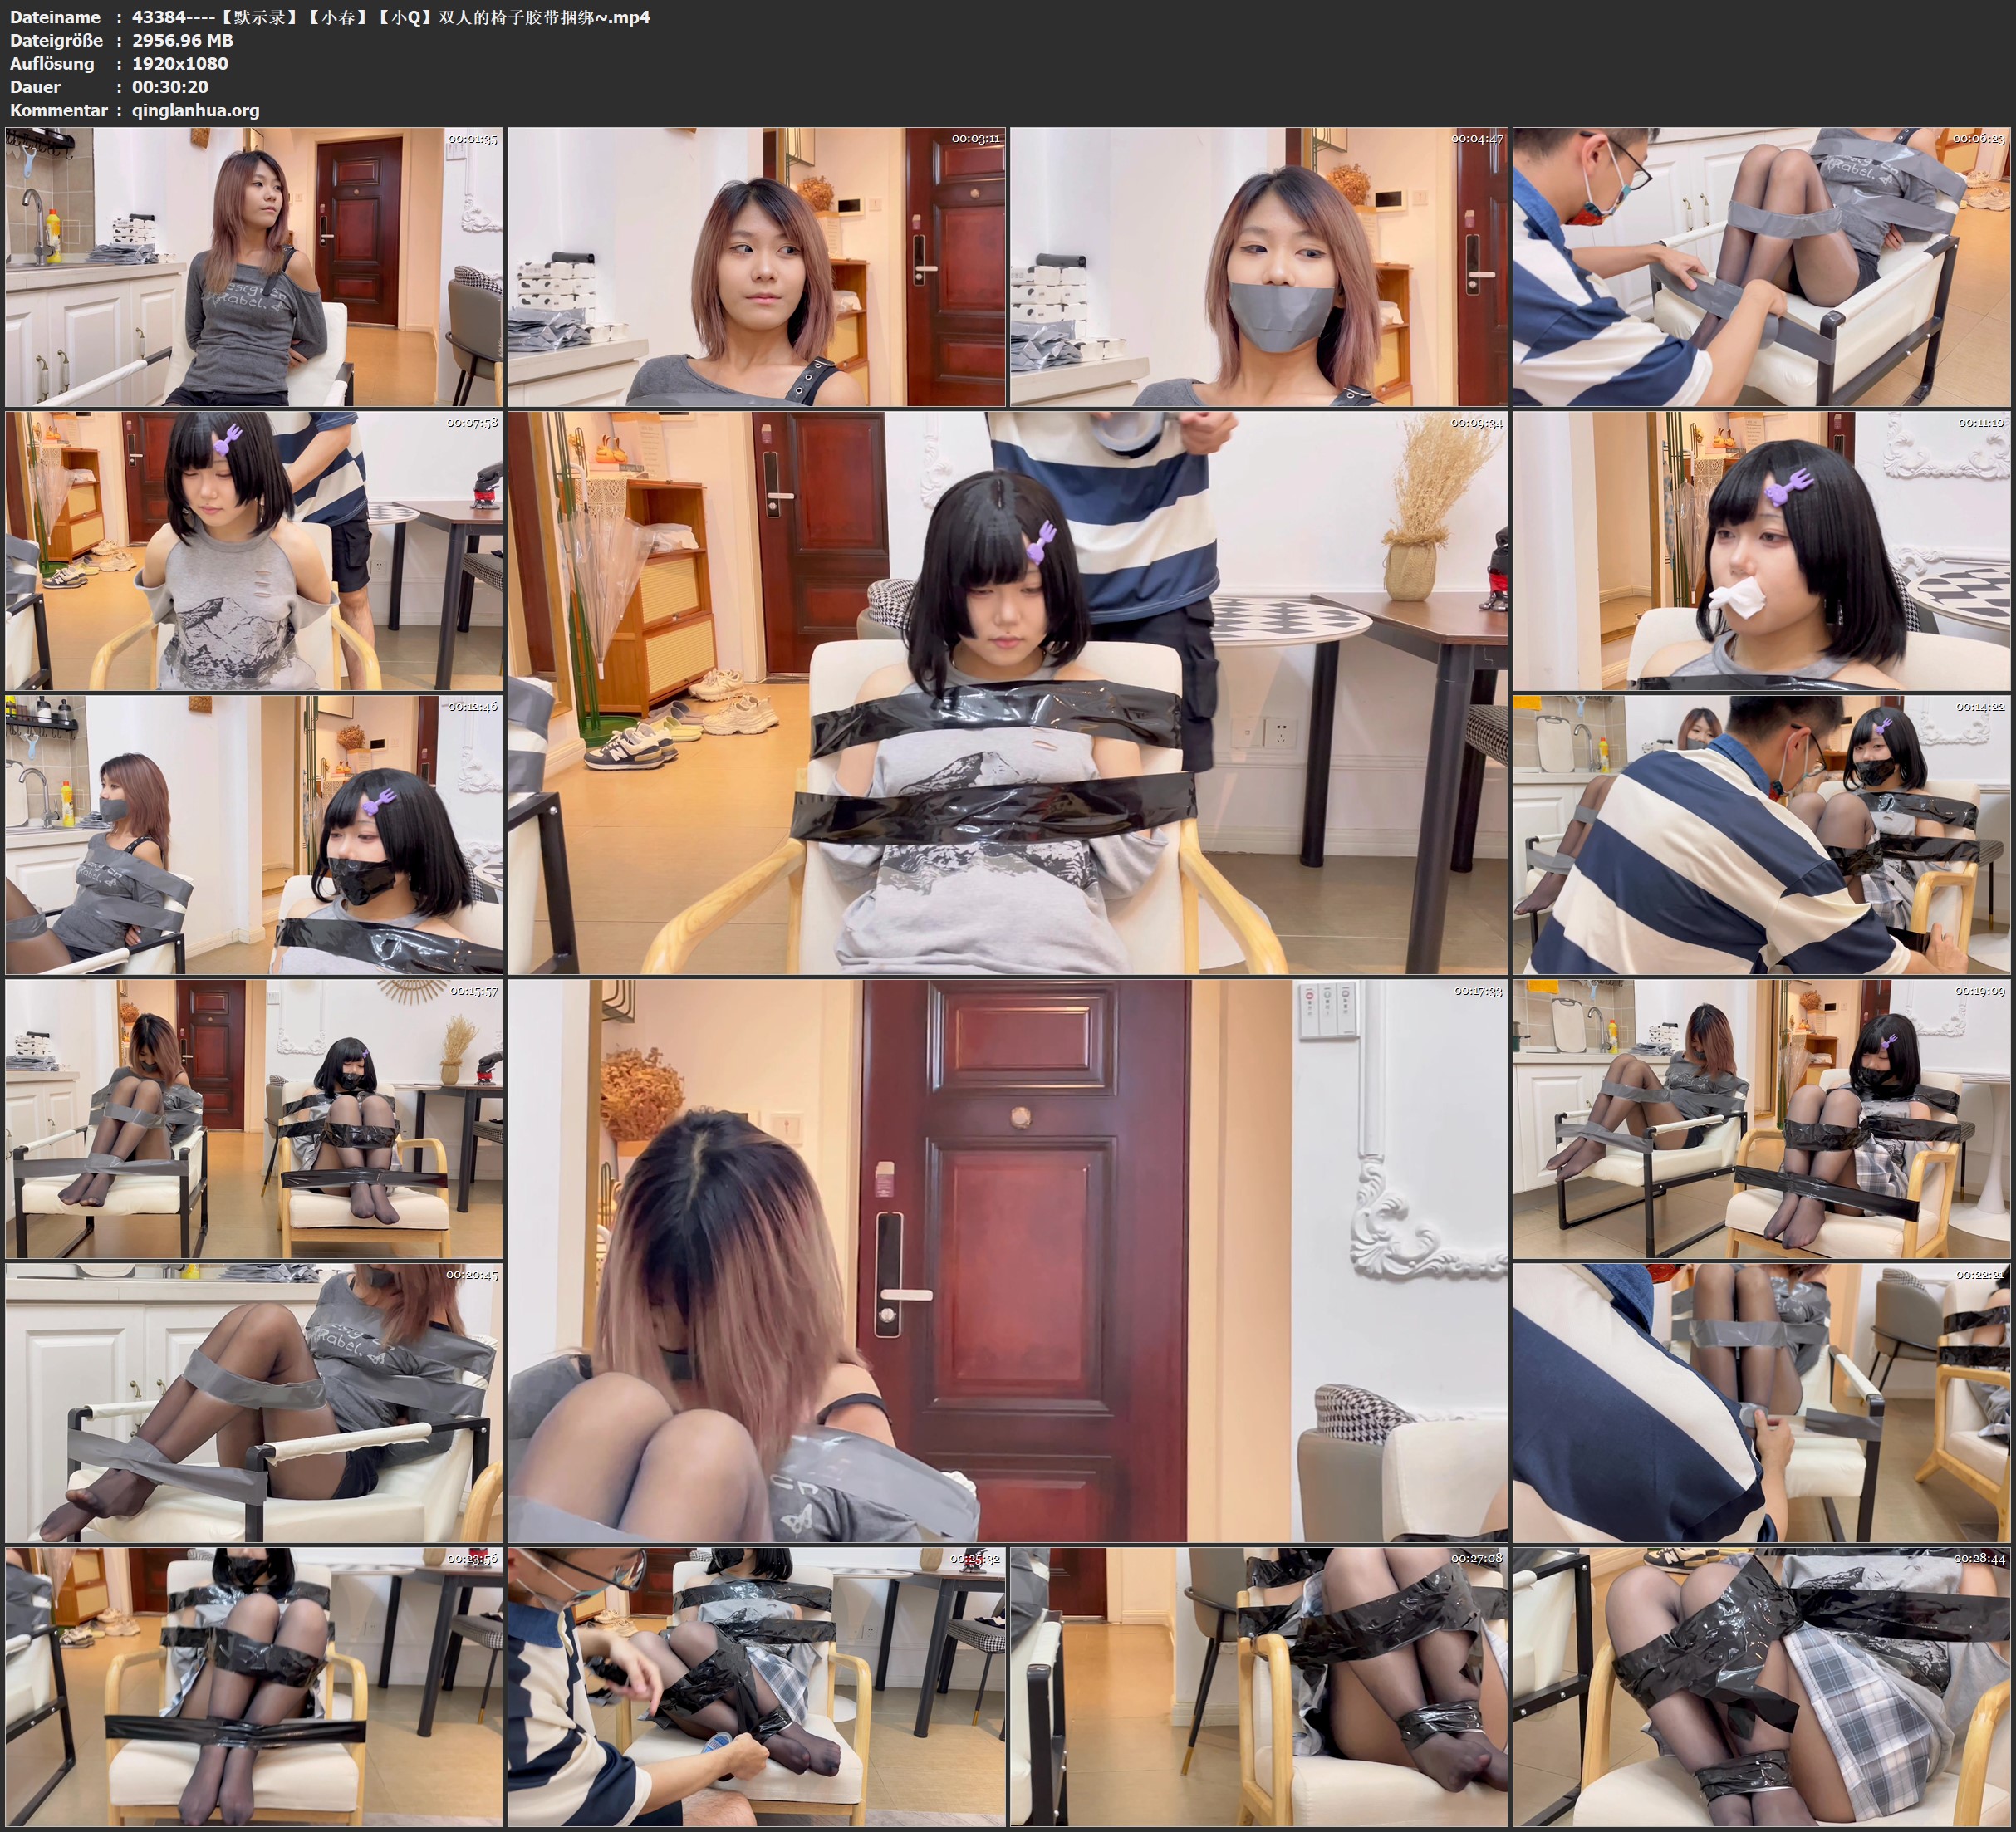Click the 00:12:46 thumbnail on the left
2016x1832 pixels.
coord(252,840)
